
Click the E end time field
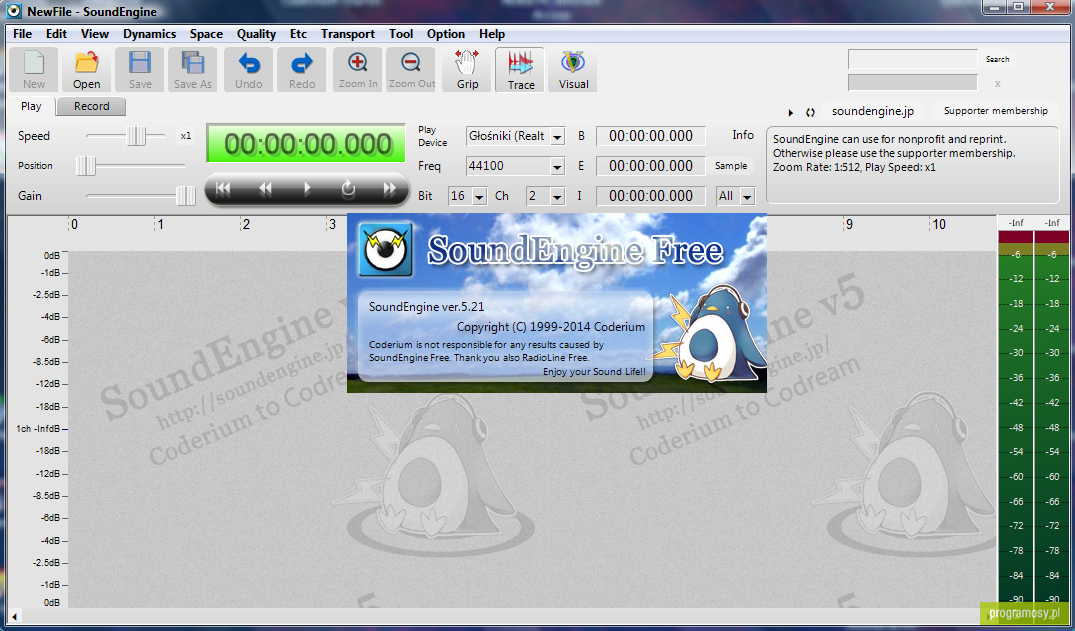tap(651, 166)
